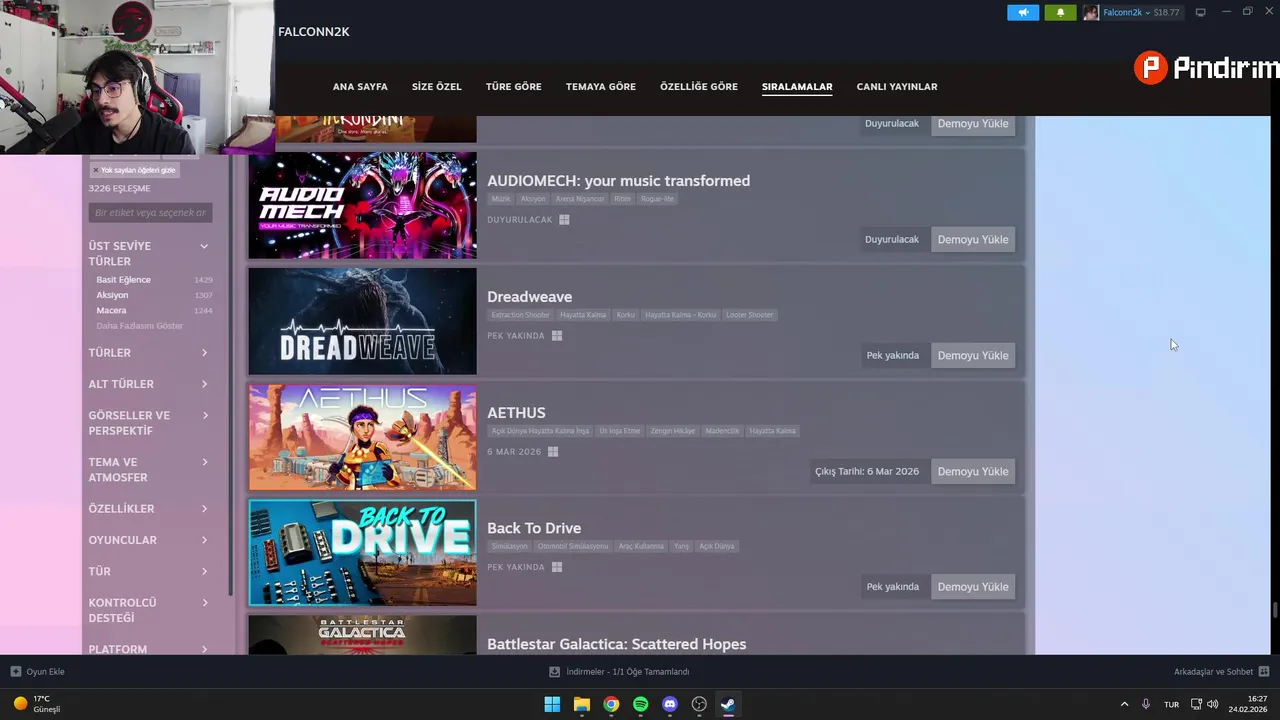
Task: Click the Falconn2k profile avatar
Action: (1091, 12)
